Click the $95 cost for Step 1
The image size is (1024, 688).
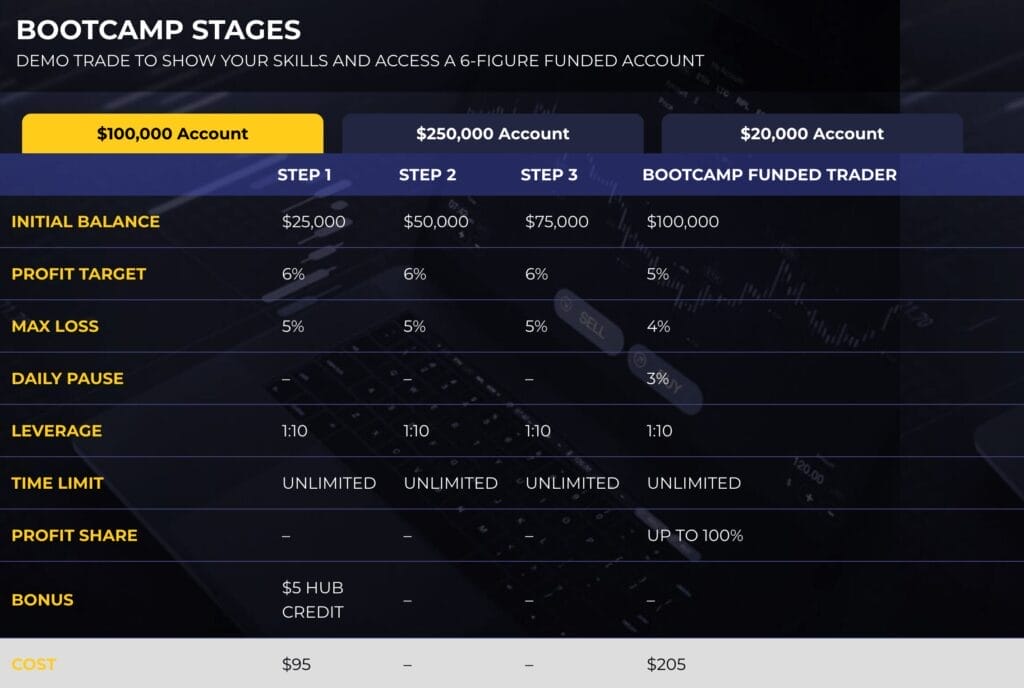point(296,665)
